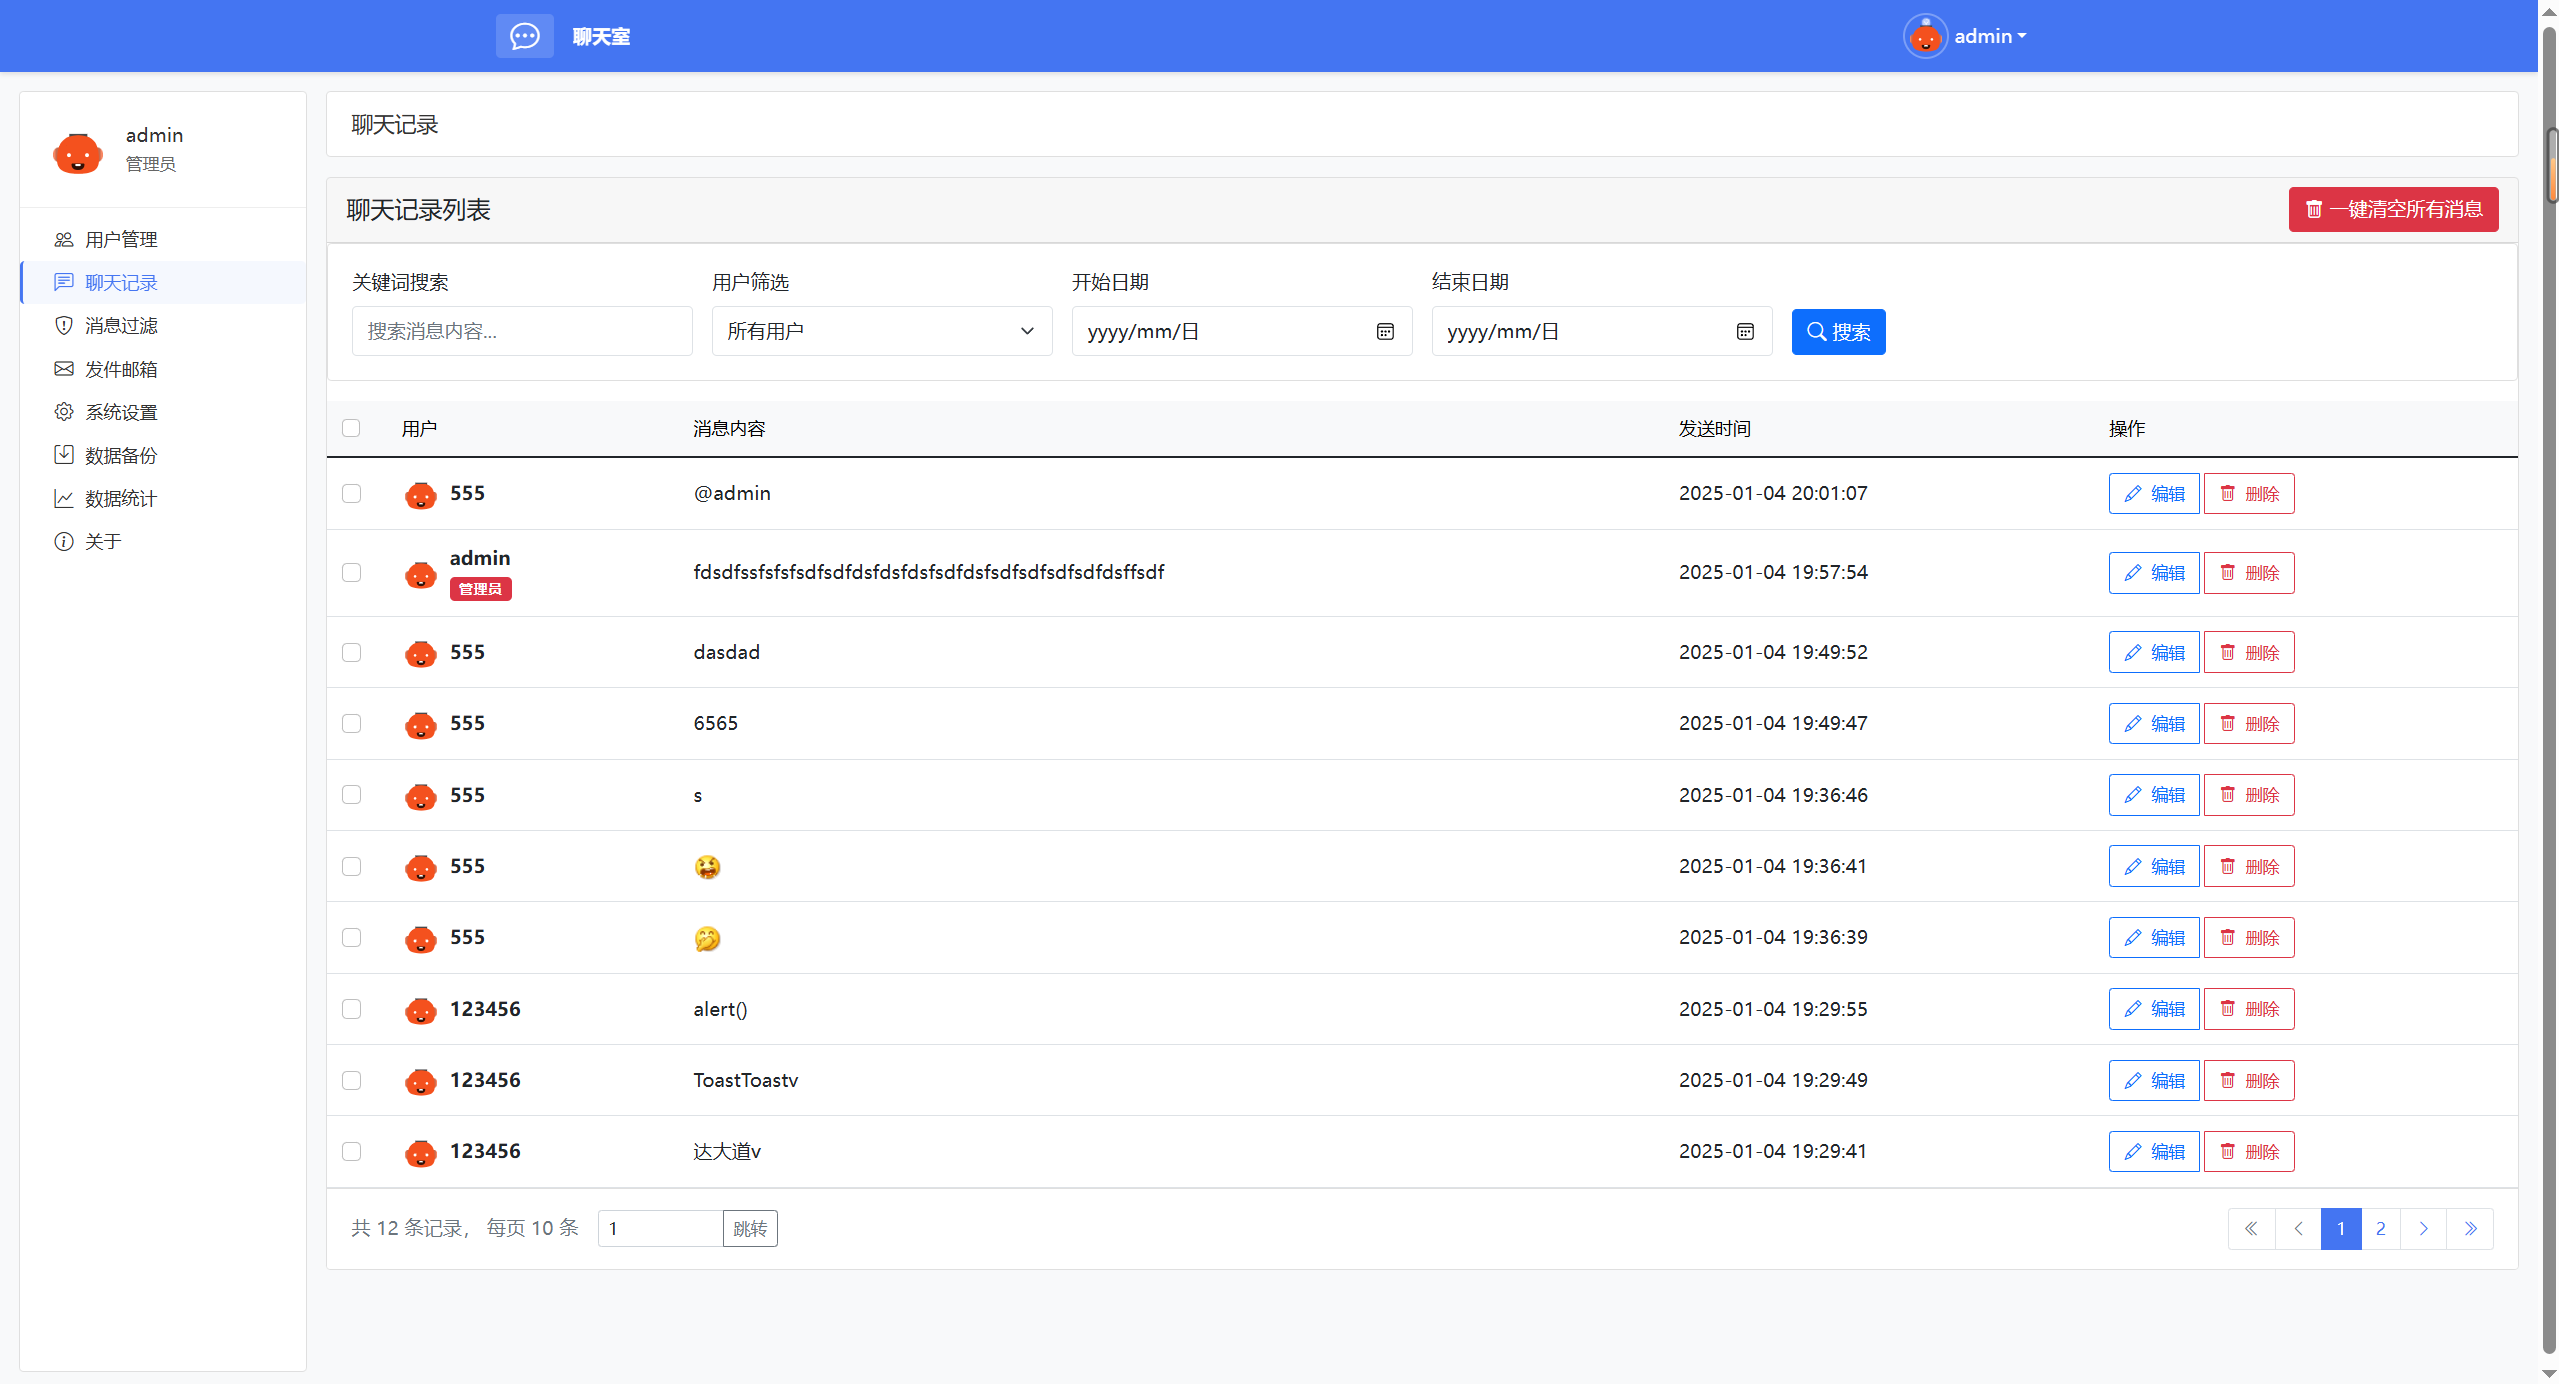Go to last page of pagination

click(x=2470, y=1229)
